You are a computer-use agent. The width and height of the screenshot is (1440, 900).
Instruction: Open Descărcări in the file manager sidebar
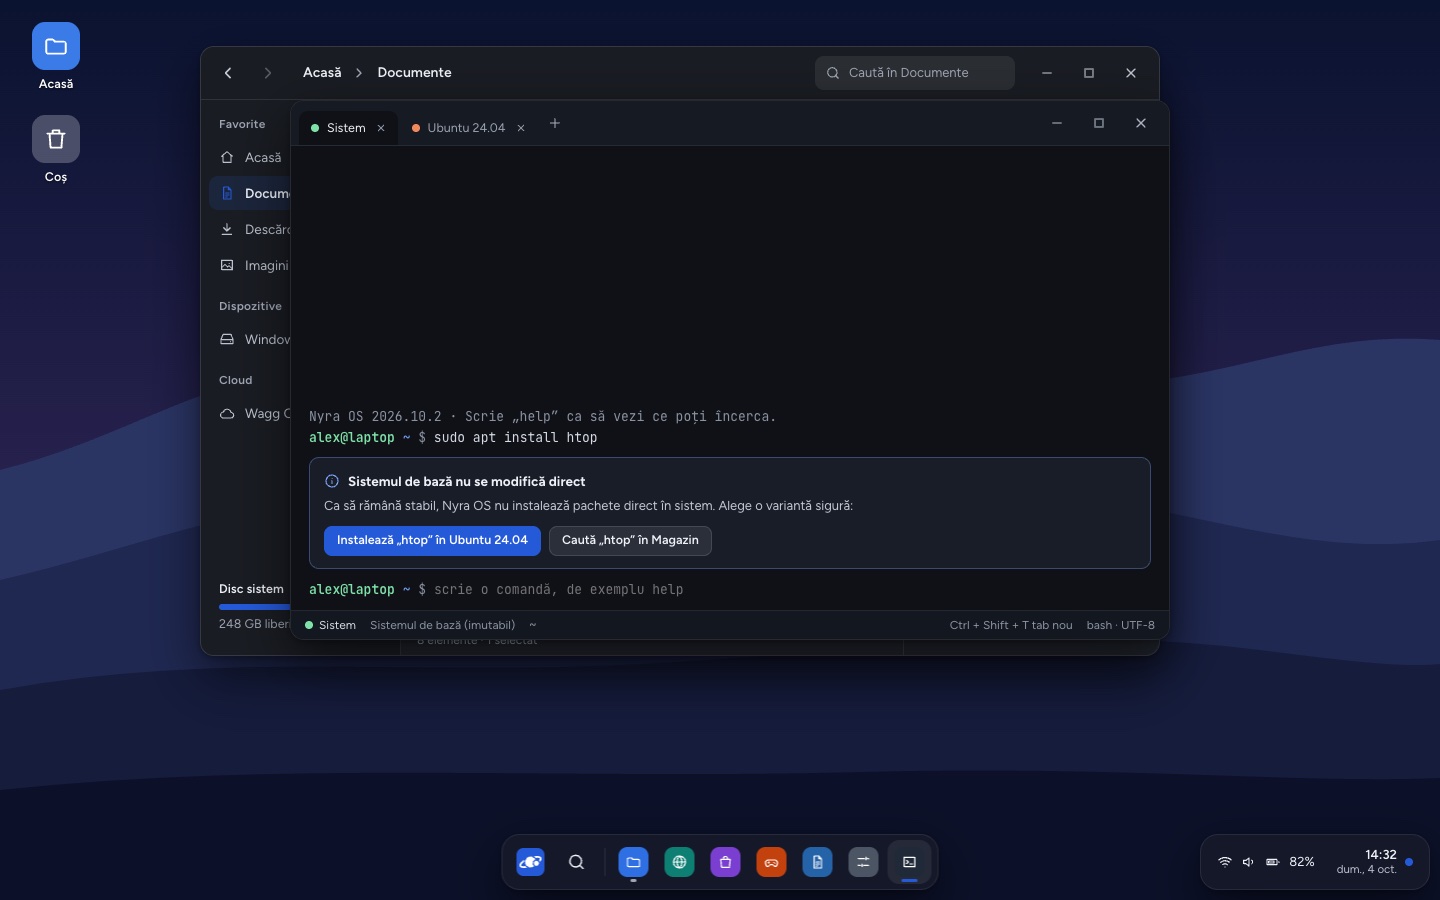coord(250,230)
